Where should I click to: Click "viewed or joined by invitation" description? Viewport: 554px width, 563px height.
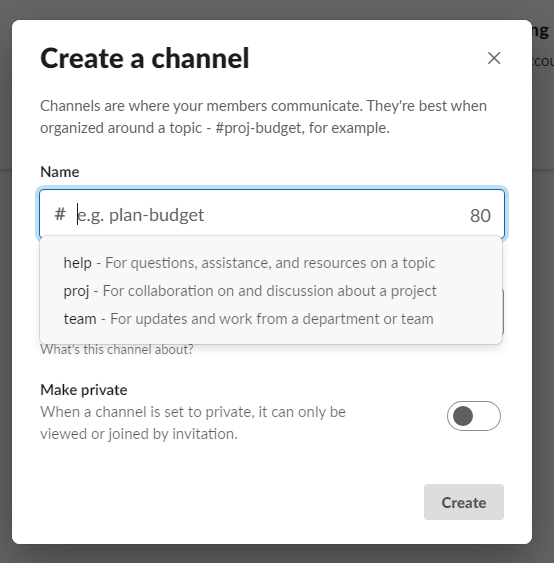(x=139, y=434)
